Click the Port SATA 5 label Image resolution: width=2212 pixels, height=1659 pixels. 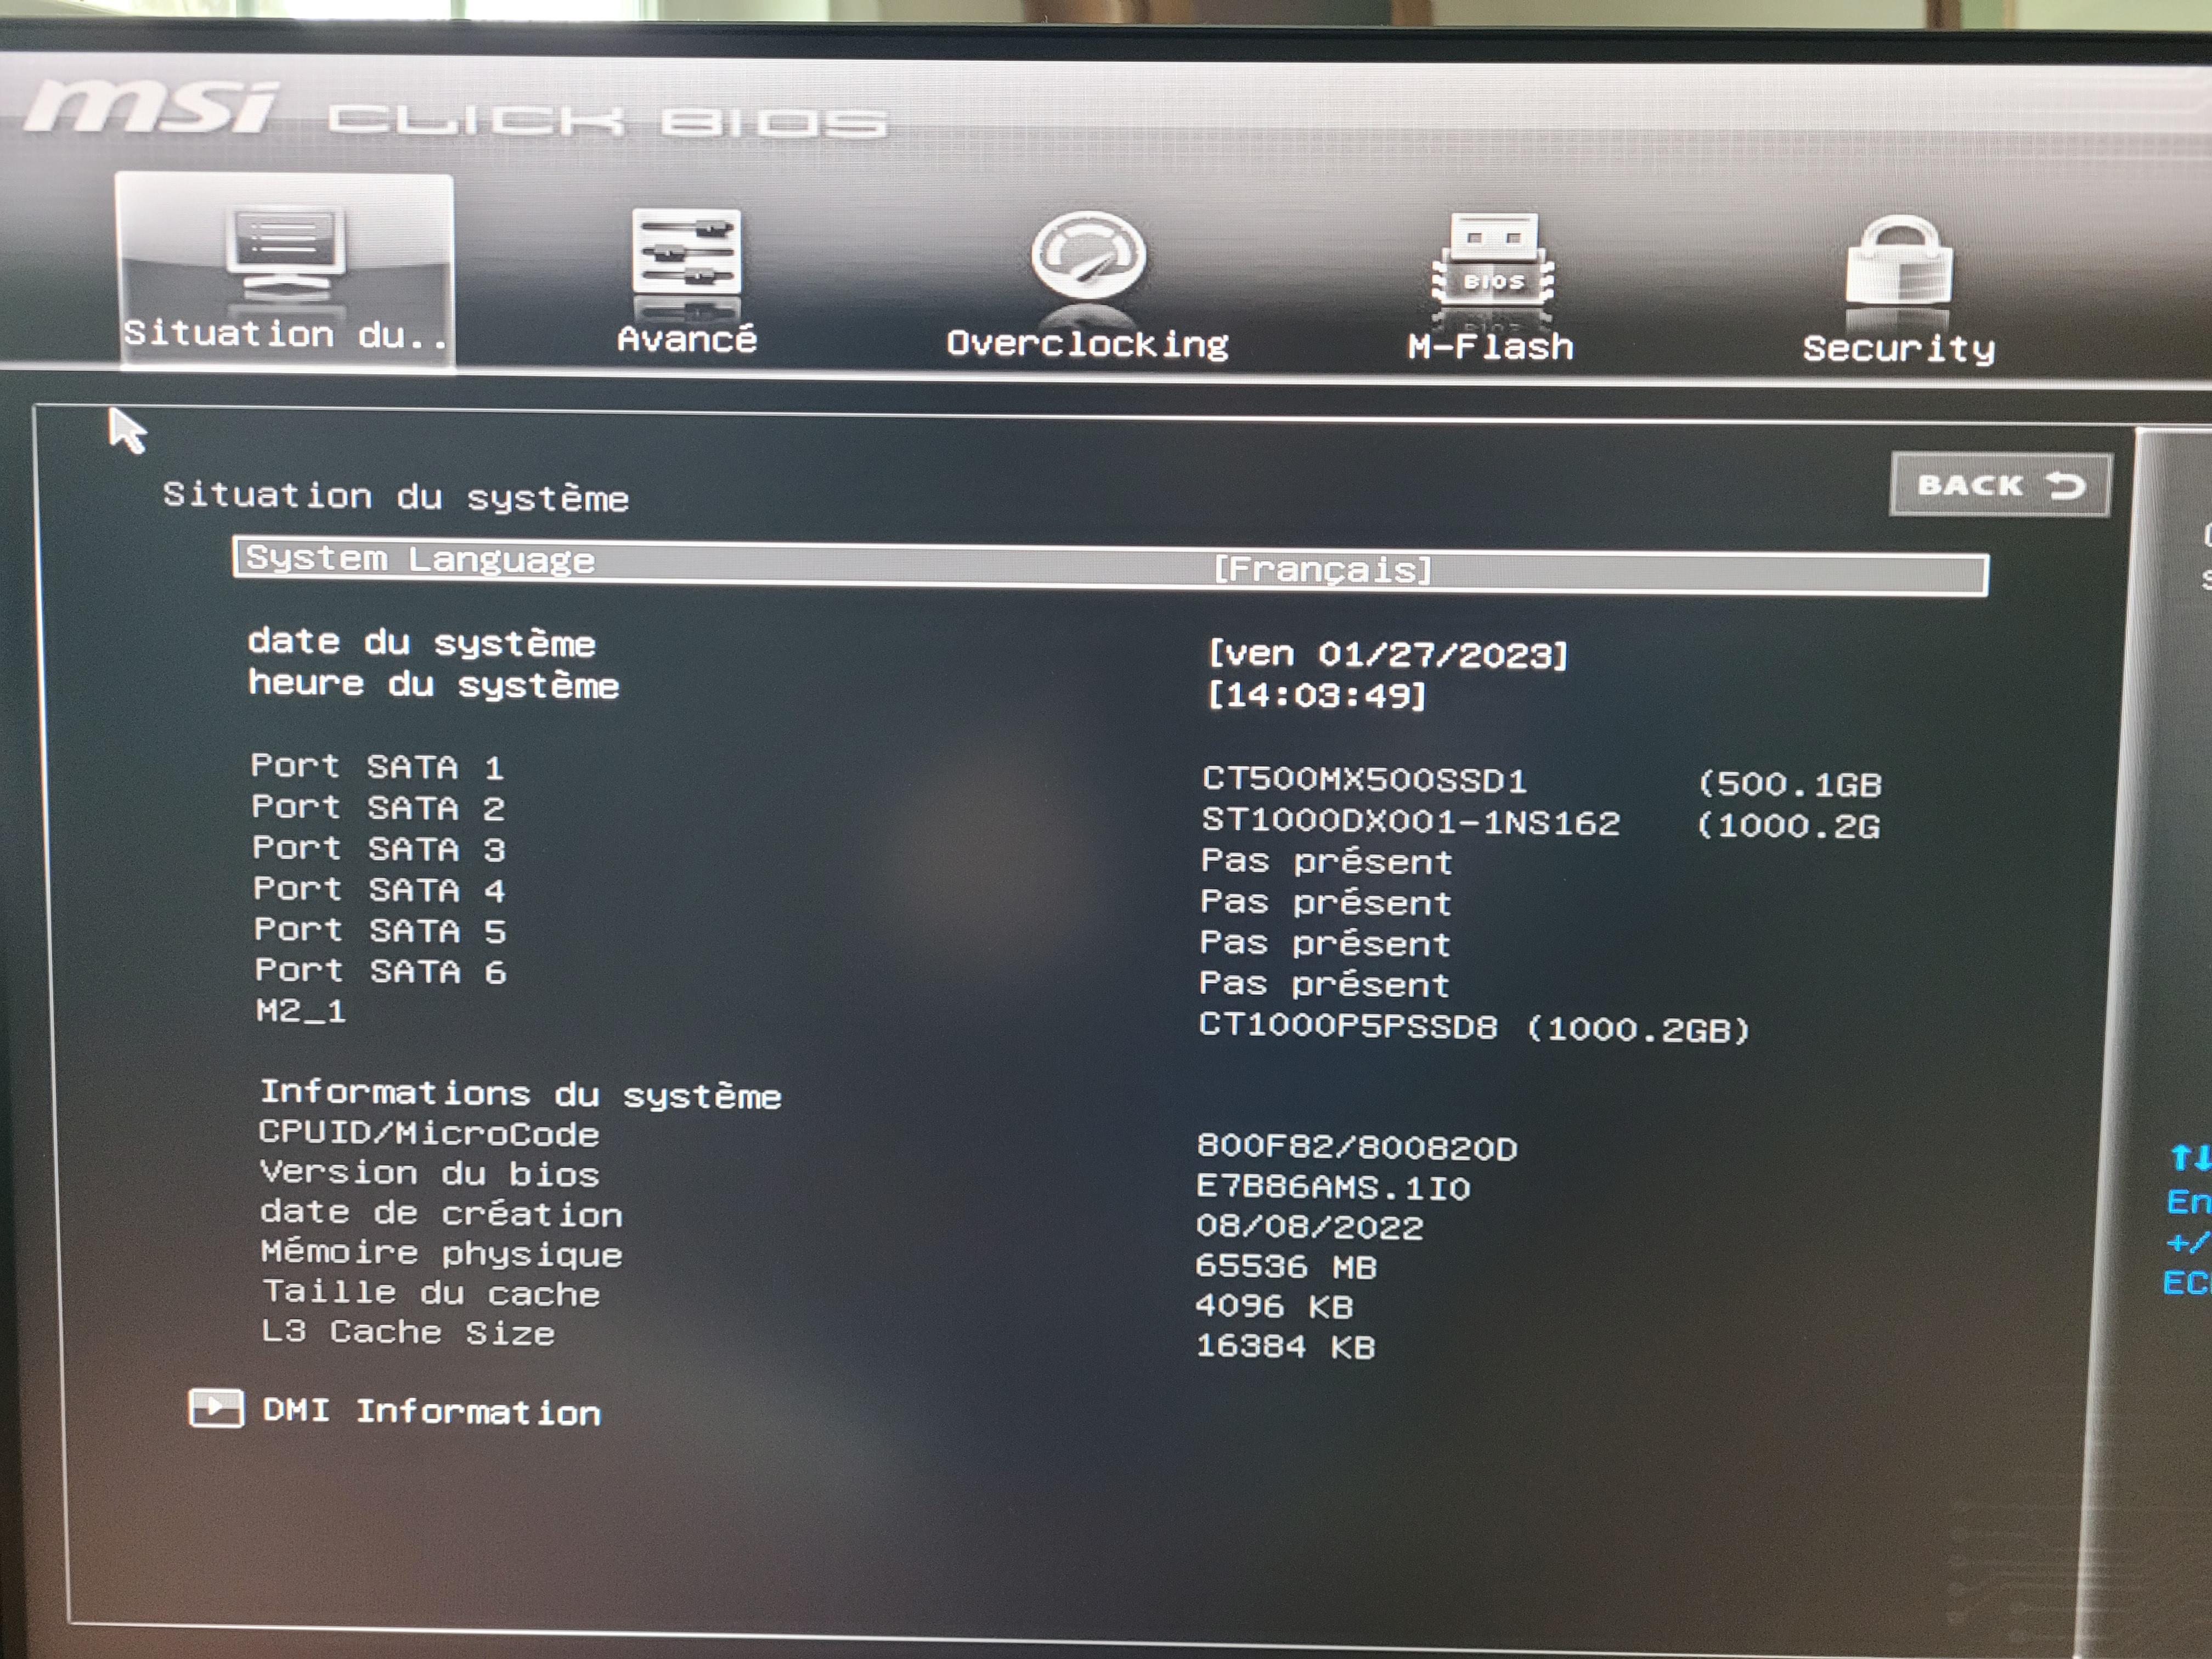(x=380, y=931)
